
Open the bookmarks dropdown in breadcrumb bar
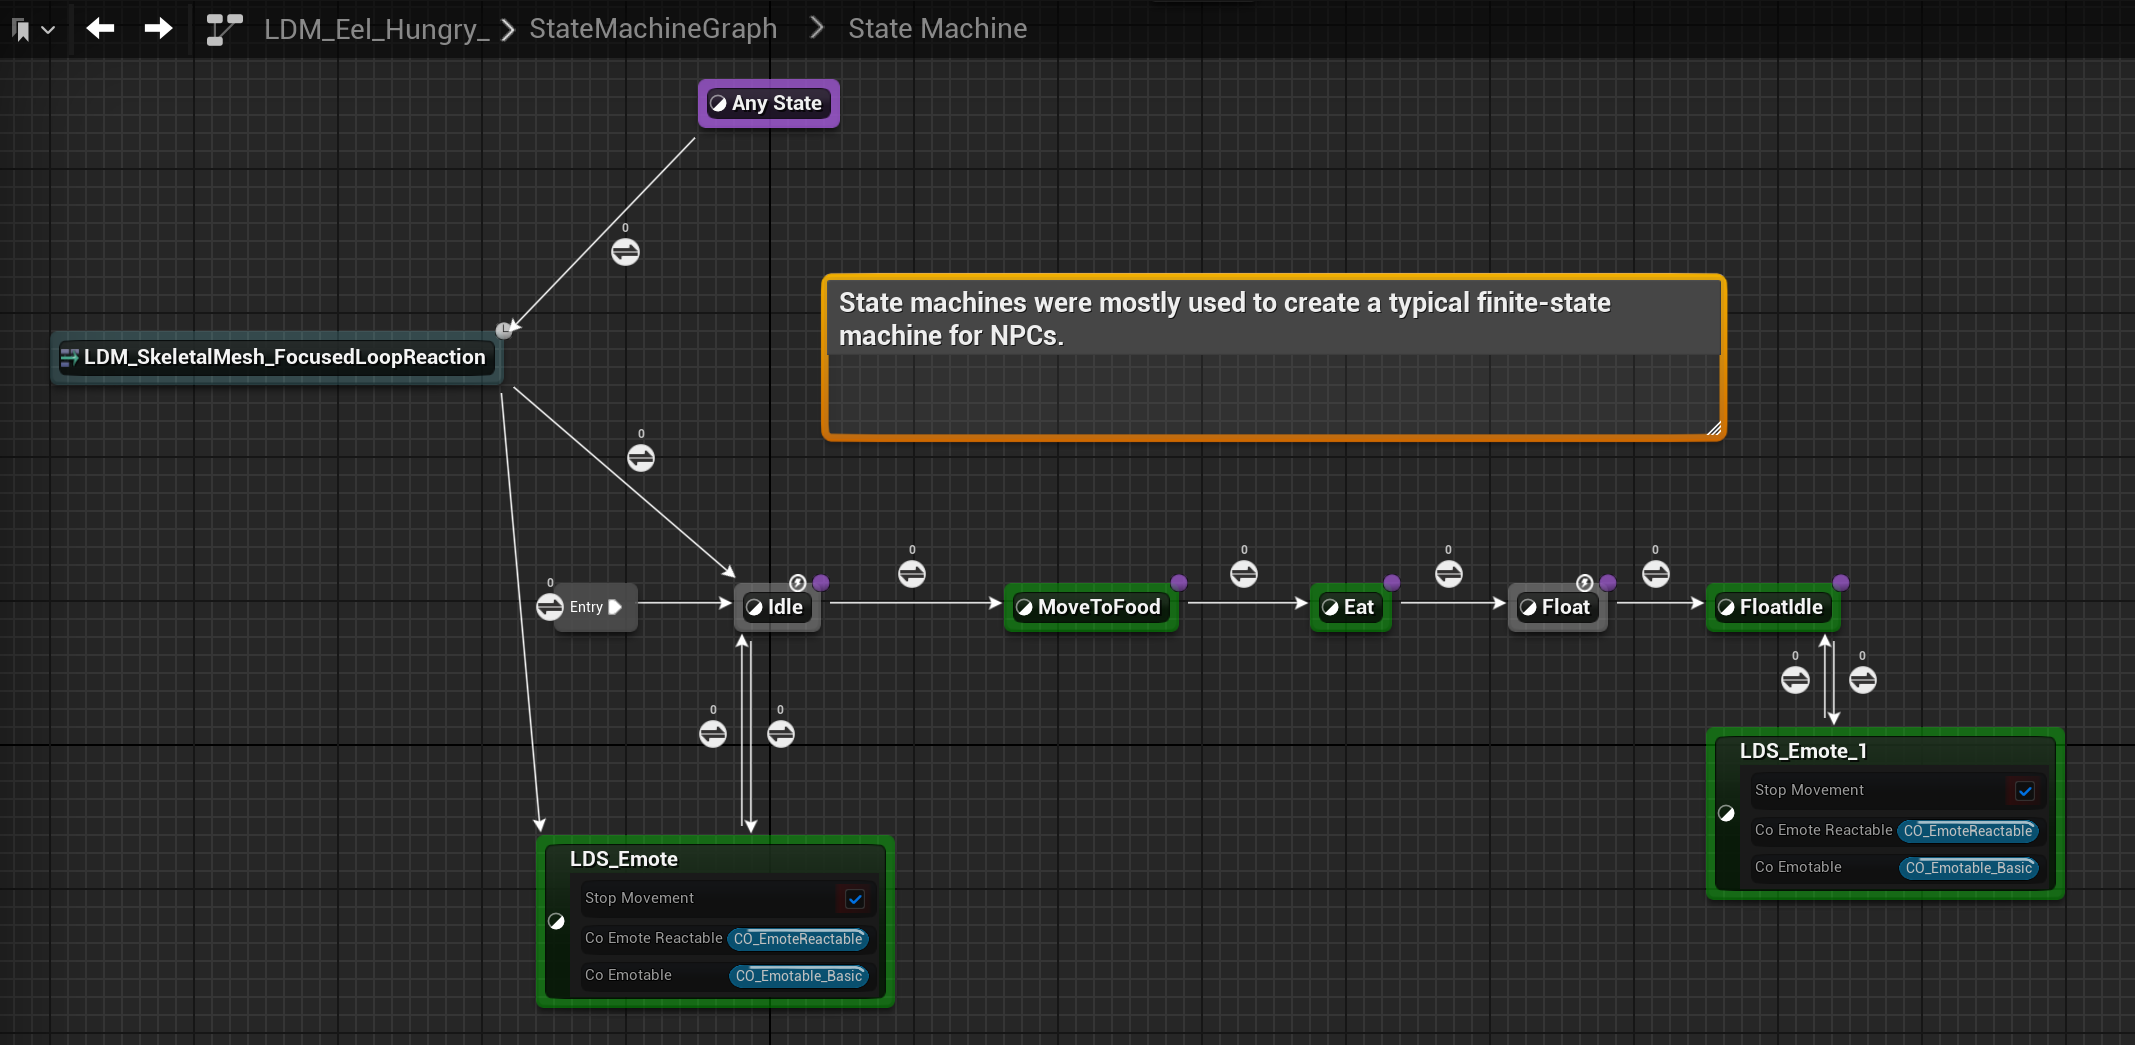click(33, 29)
